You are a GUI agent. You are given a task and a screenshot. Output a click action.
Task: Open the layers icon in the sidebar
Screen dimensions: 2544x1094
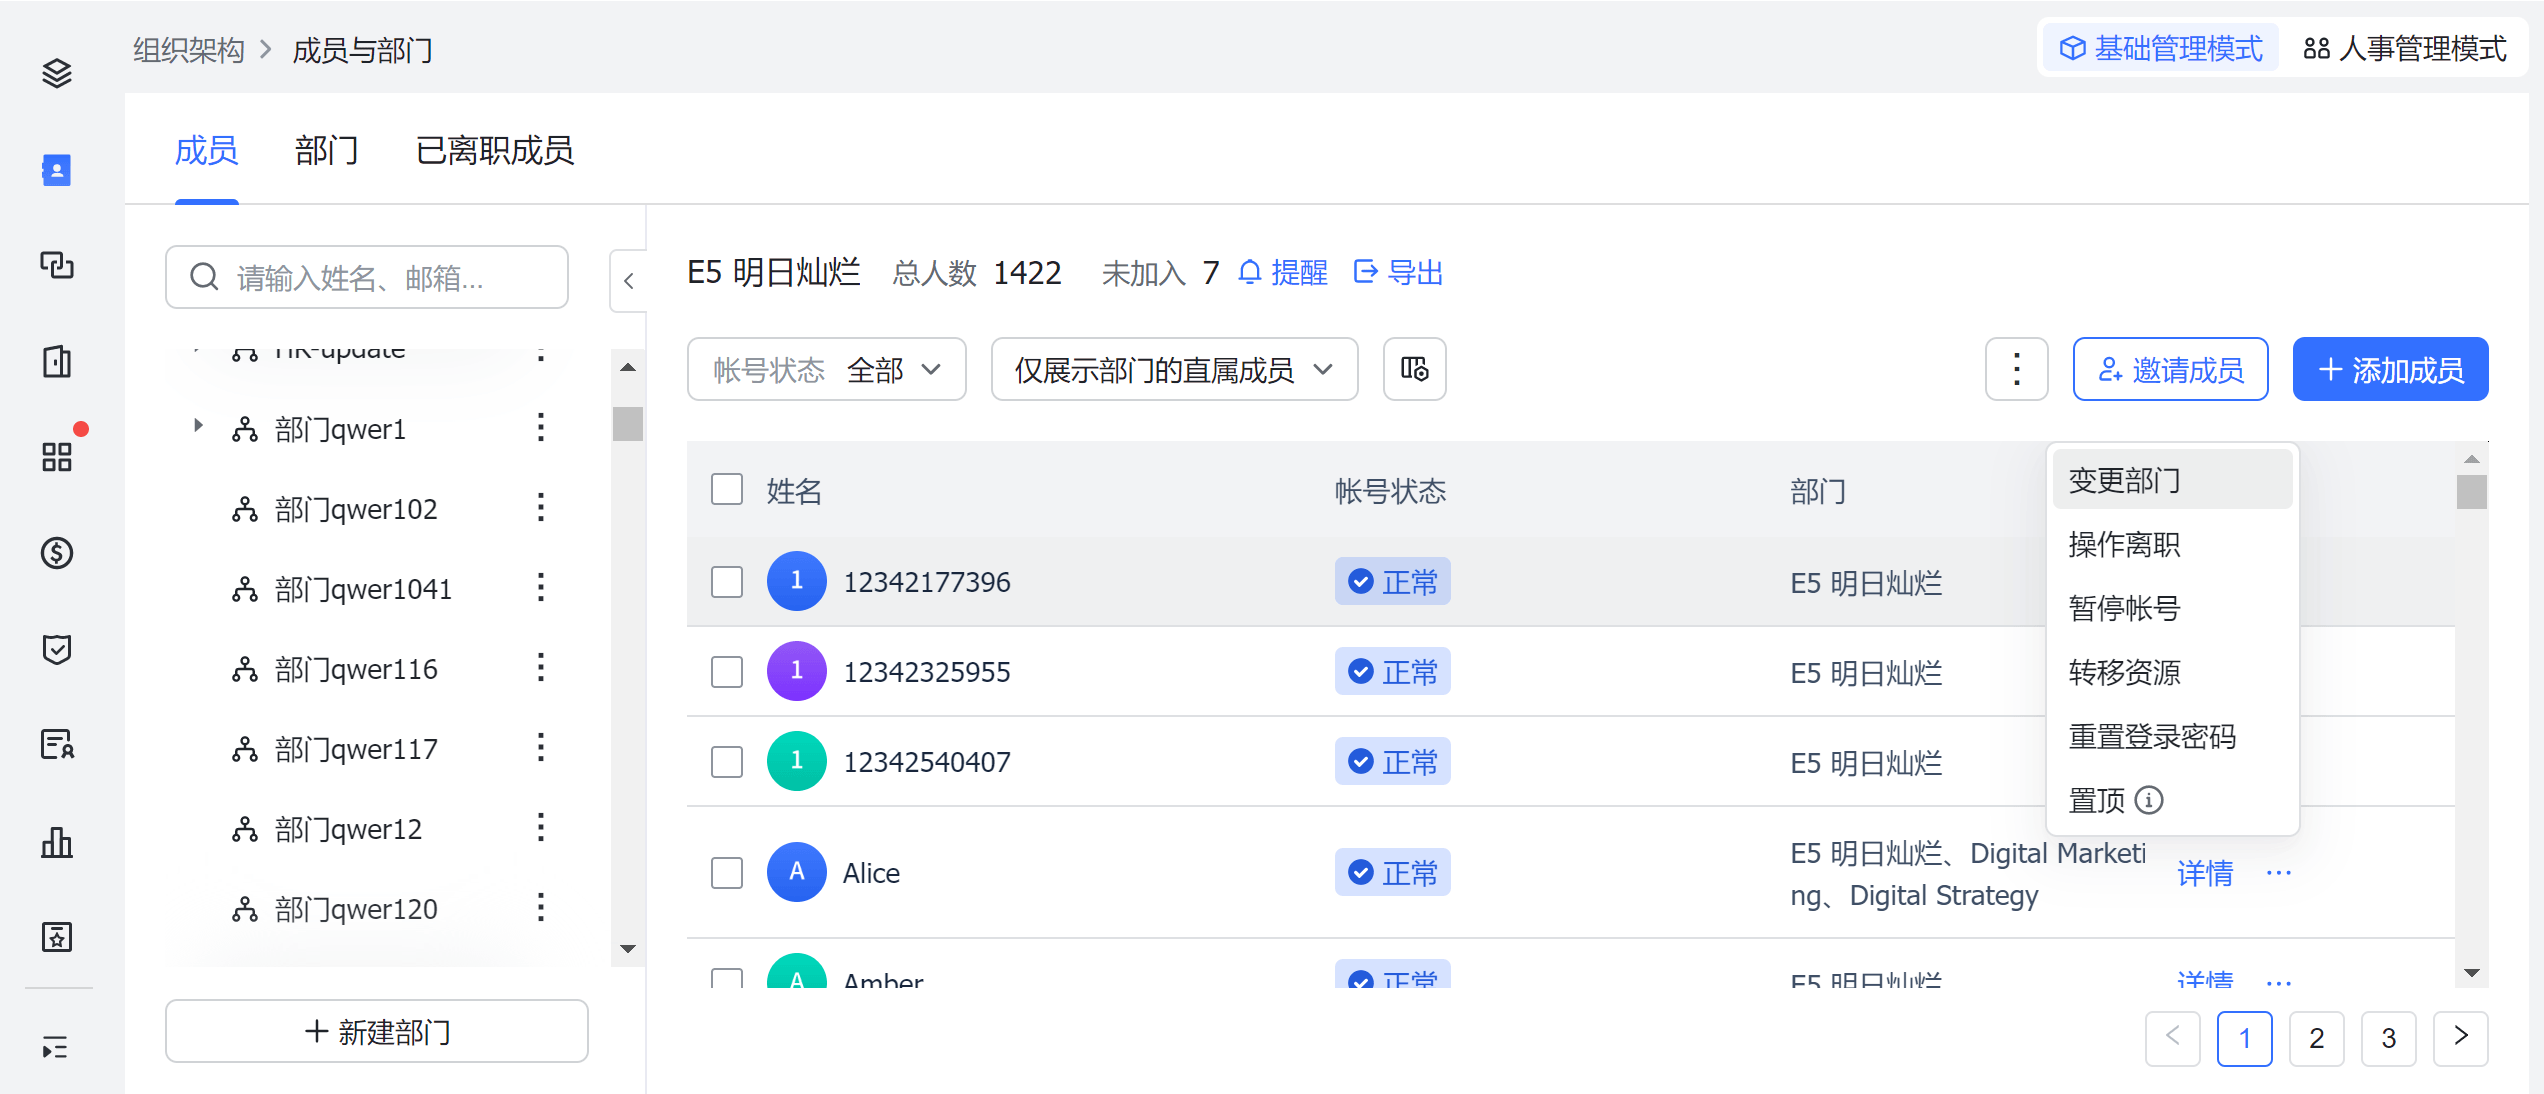click(57, 73)
